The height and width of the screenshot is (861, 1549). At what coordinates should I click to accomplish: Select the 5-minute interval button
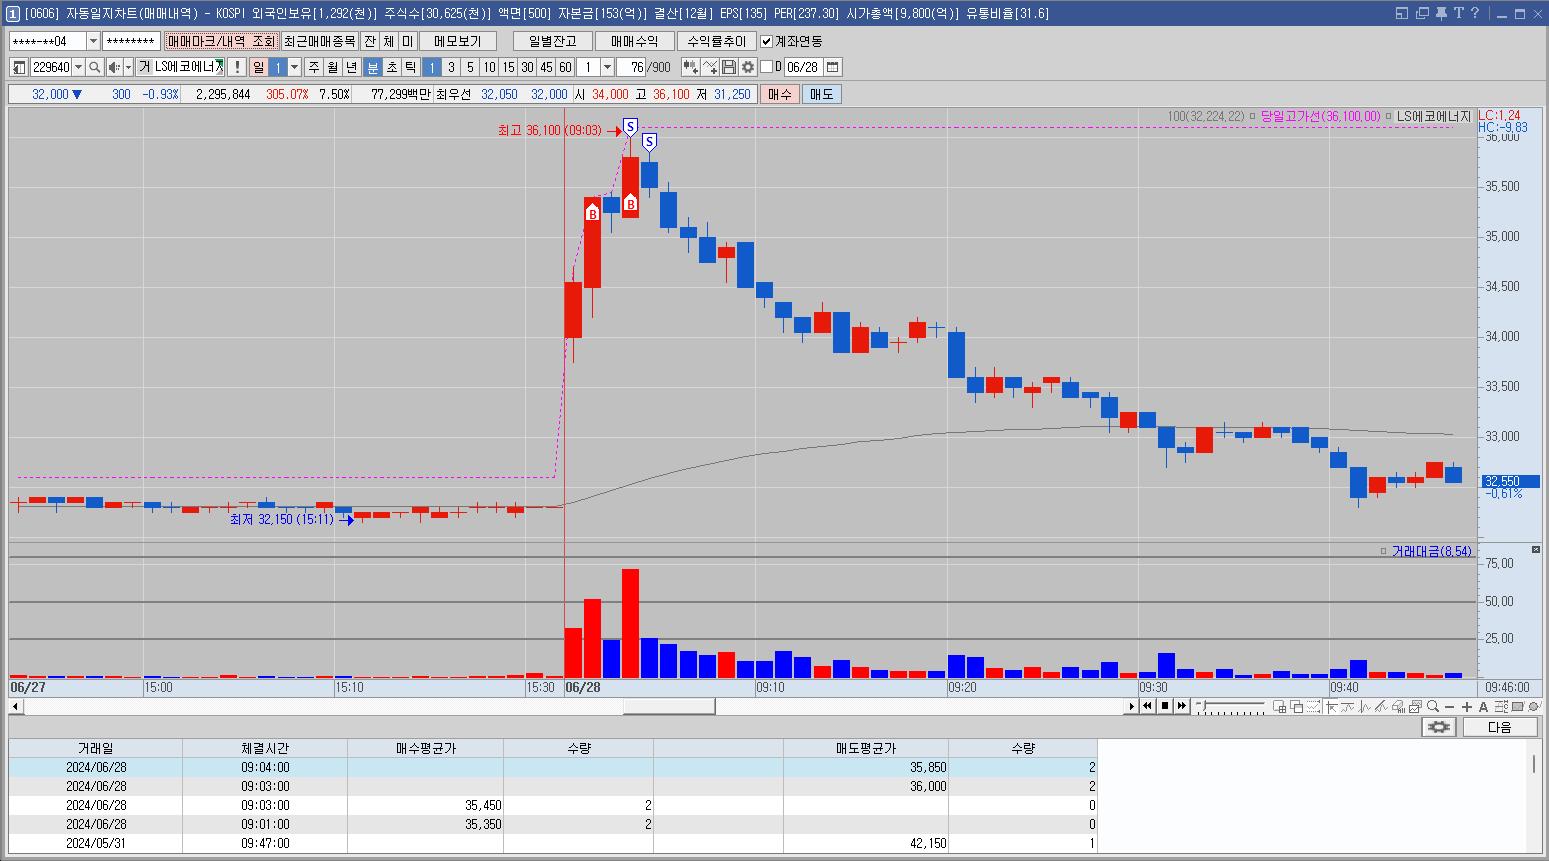[x=470, y=67]
